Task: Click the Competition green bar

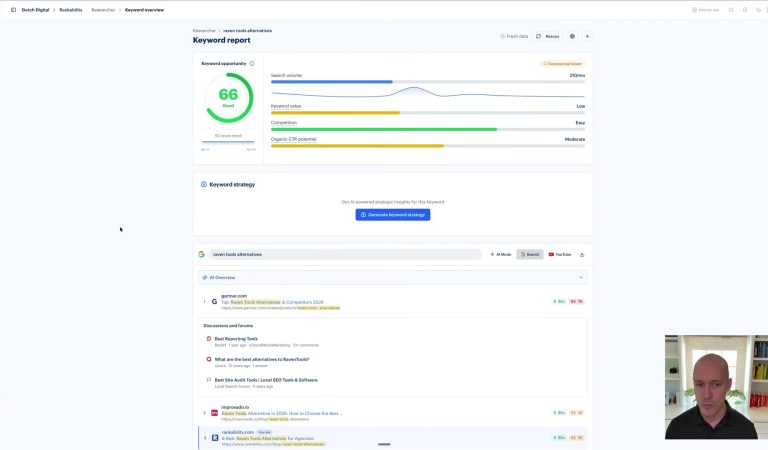Action: (384, 129)
